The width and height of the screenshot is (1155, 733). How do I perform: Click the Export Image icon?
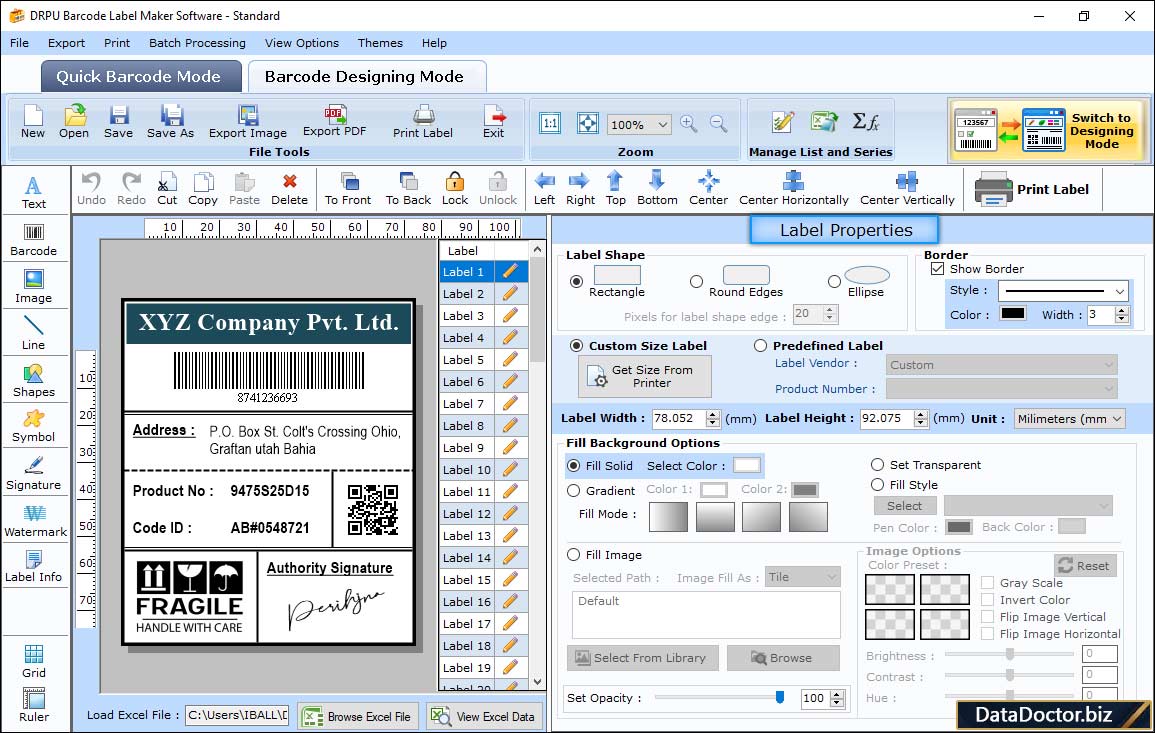pos(248,122)
